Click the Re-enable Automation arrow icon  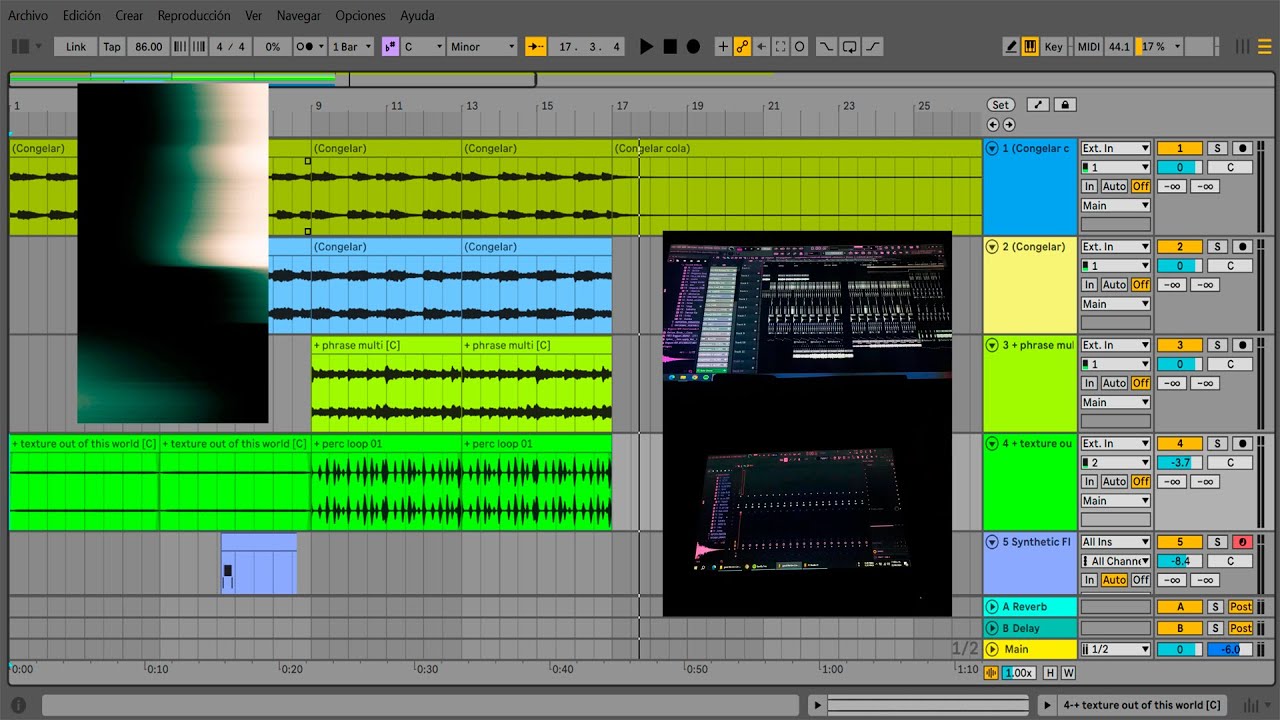[762, 47]
